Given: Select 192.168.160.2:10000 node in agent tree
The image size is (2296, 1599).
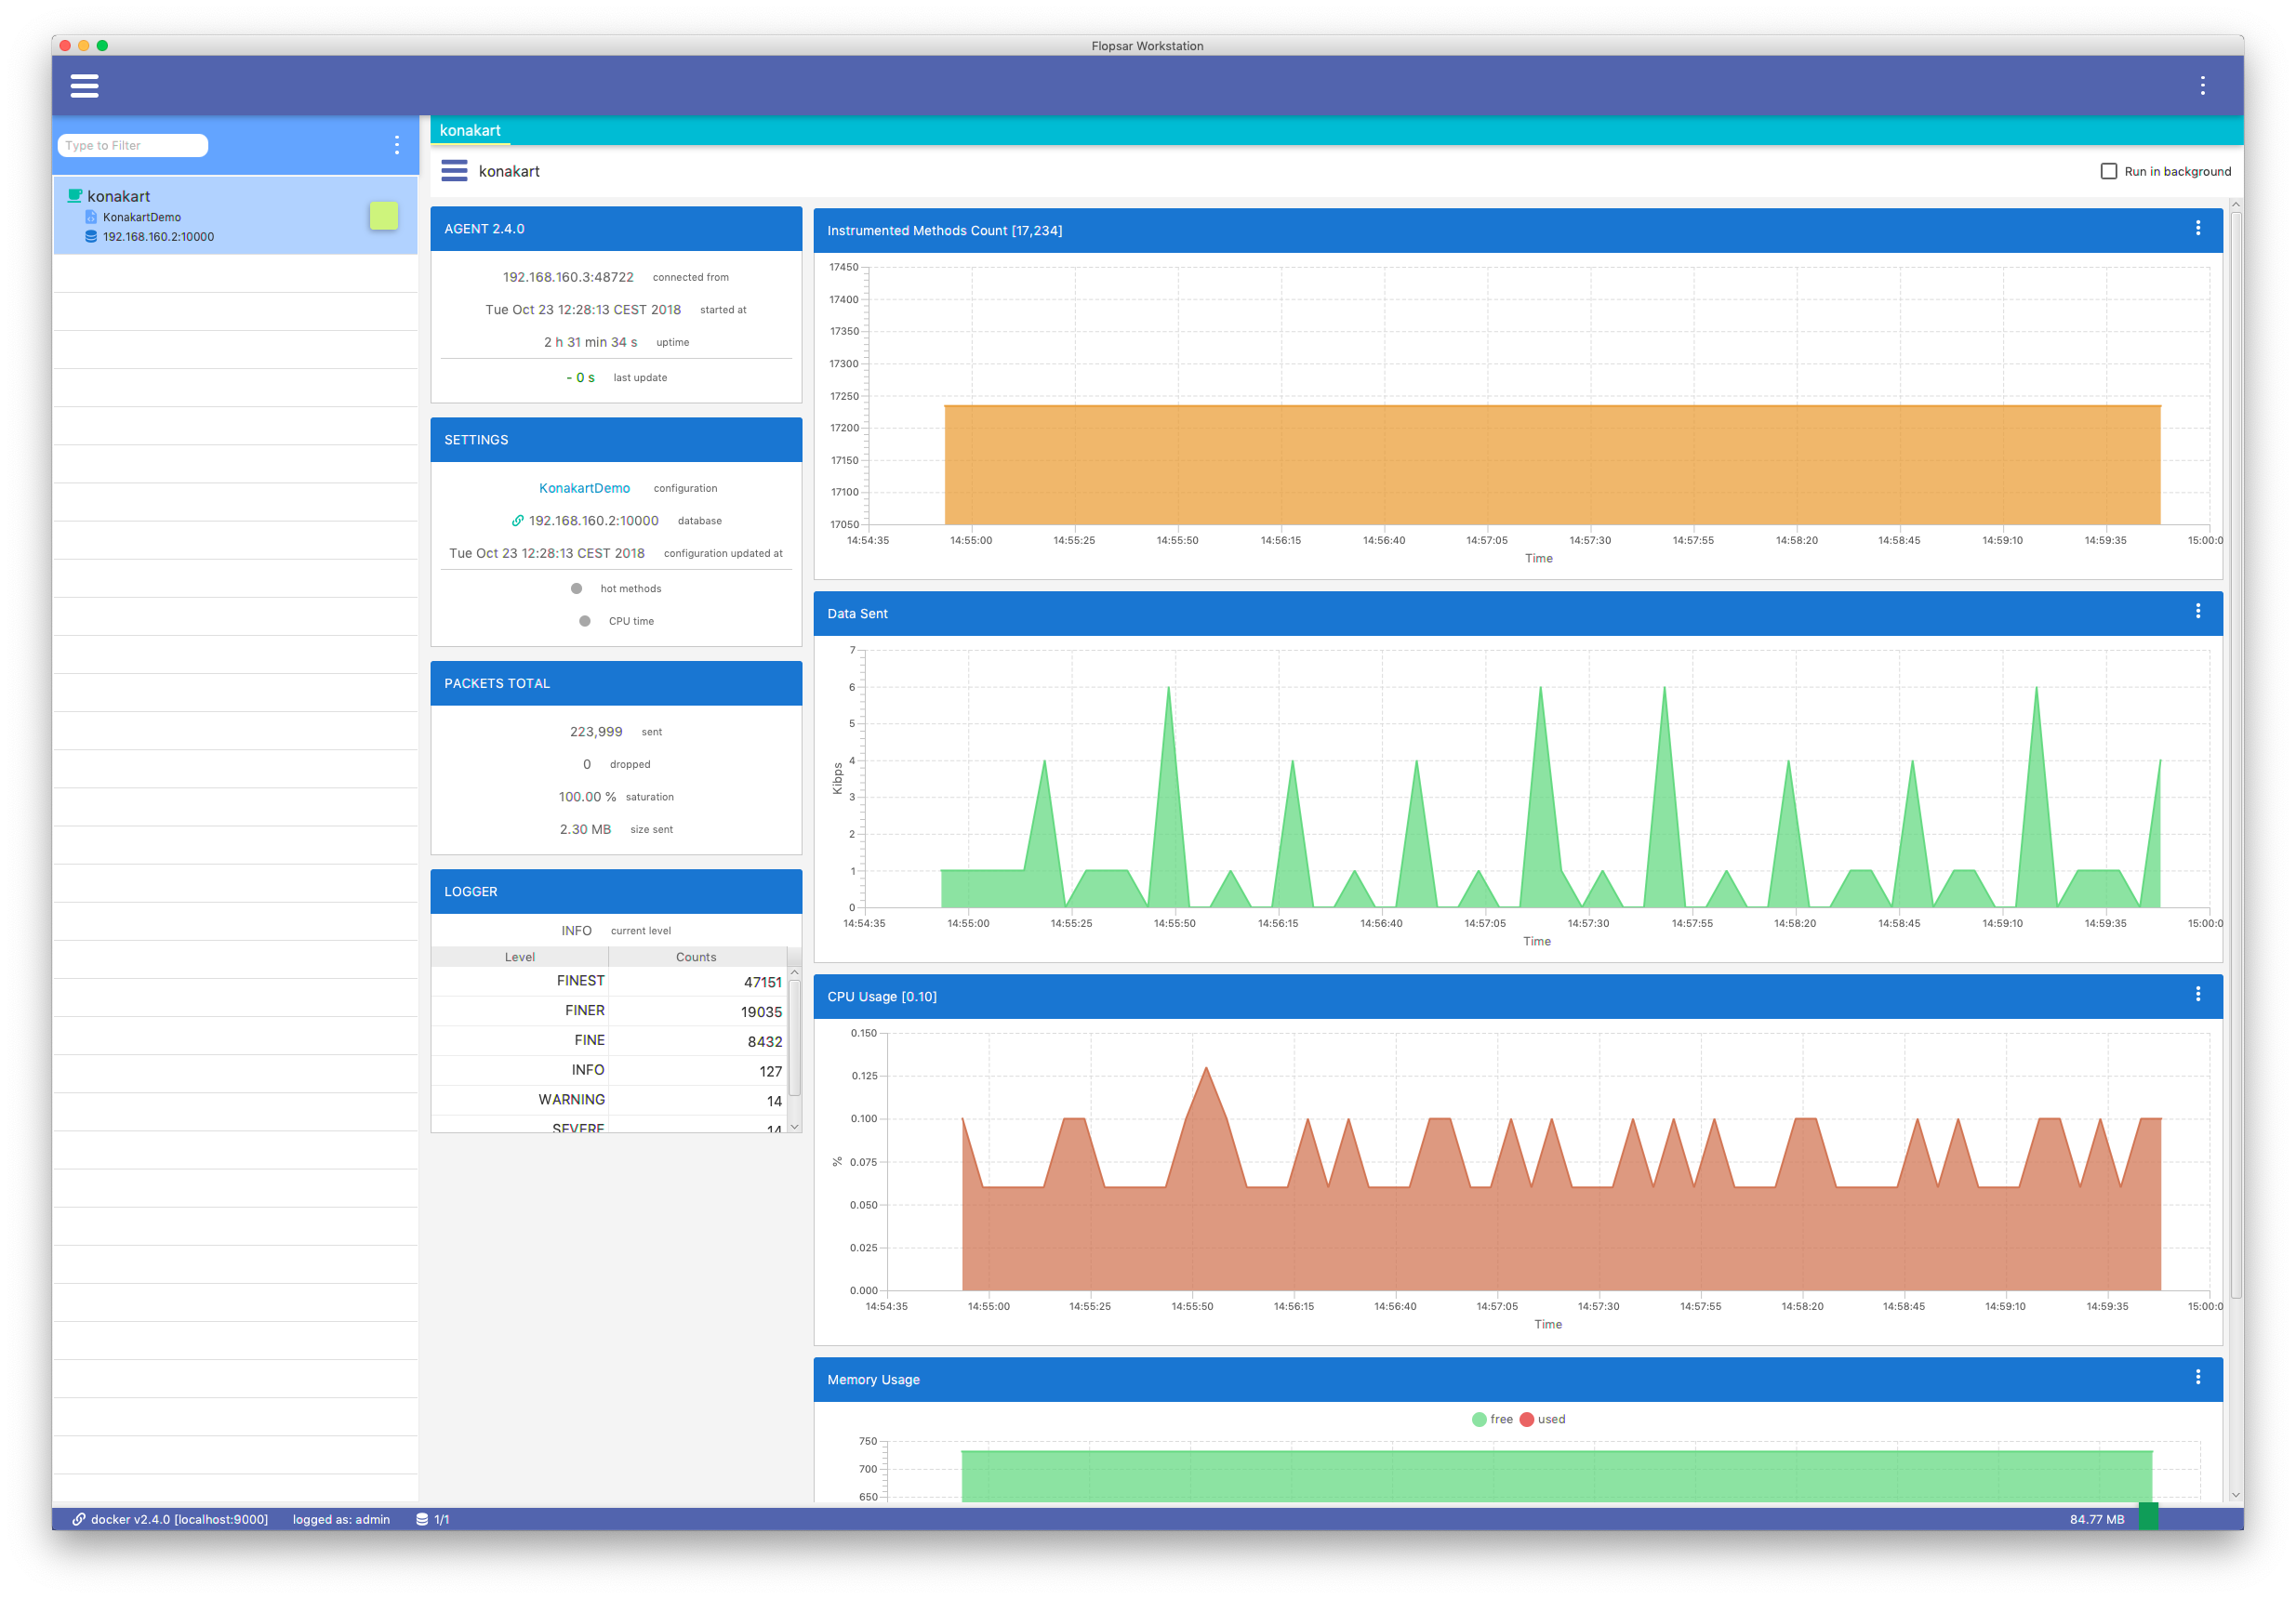Looking at the screenshot, I should (x=158, y=237).
